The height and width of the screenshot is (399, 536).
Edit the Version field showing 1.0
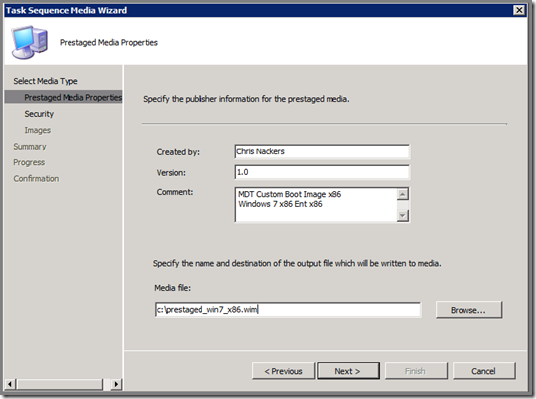pos(322,172)
